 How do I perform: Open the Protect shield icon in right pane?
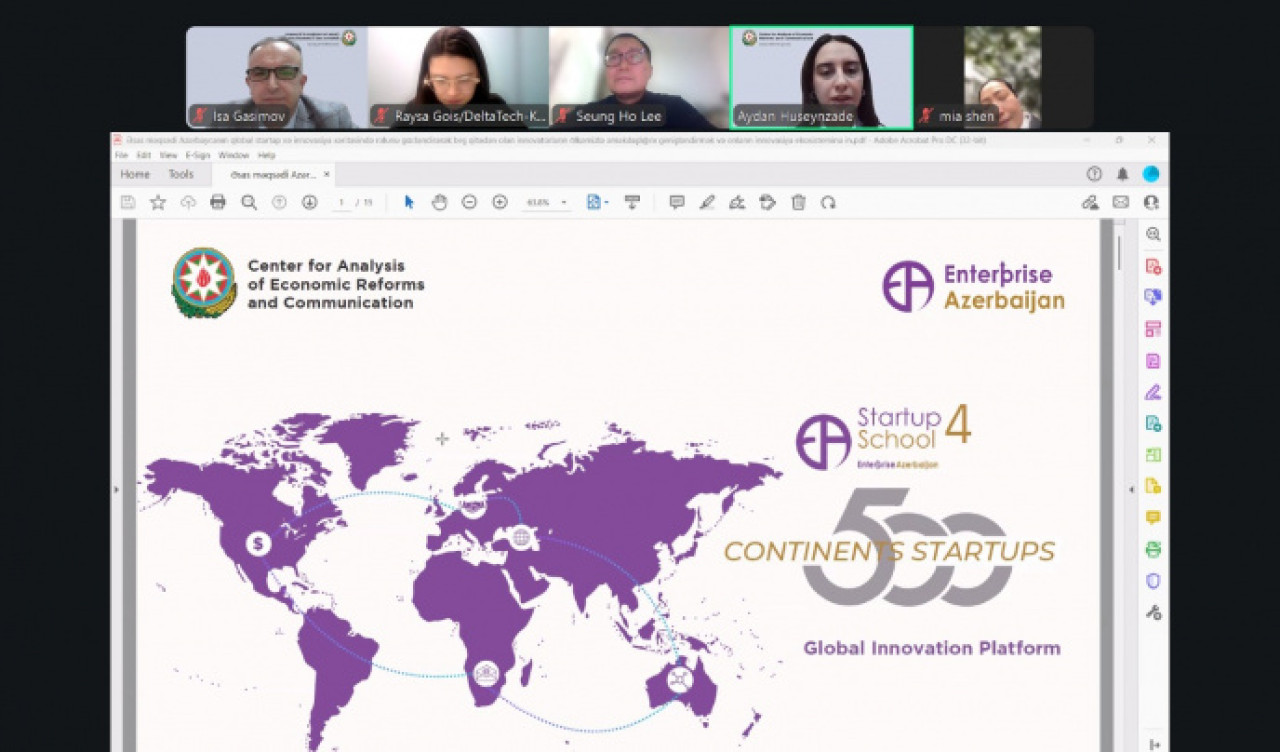click(1153, 580)
